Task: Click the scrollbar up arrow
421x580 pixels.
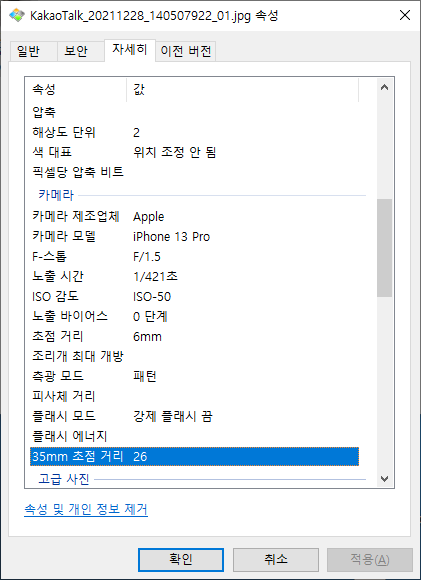Action: [384, 87]
